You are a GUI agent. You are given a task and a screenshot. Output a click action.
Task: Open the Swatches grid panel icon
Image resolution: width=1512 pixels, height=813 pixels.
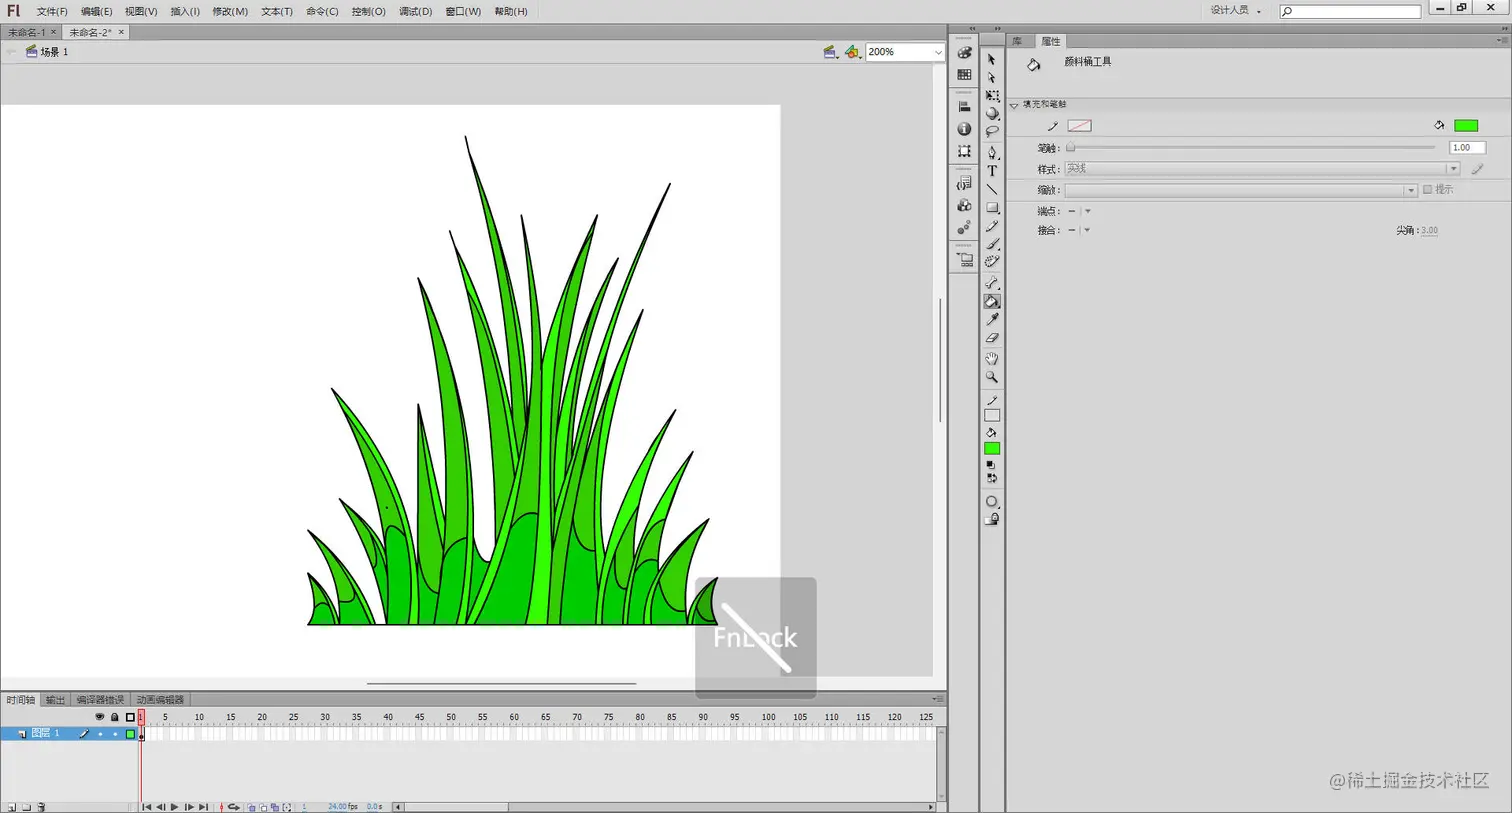964,75
